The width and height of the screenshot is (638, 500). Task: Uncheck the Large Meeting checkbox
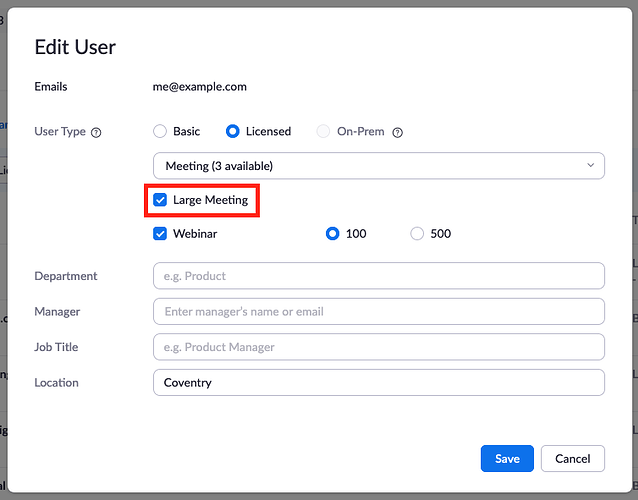[x=160, y=200]
